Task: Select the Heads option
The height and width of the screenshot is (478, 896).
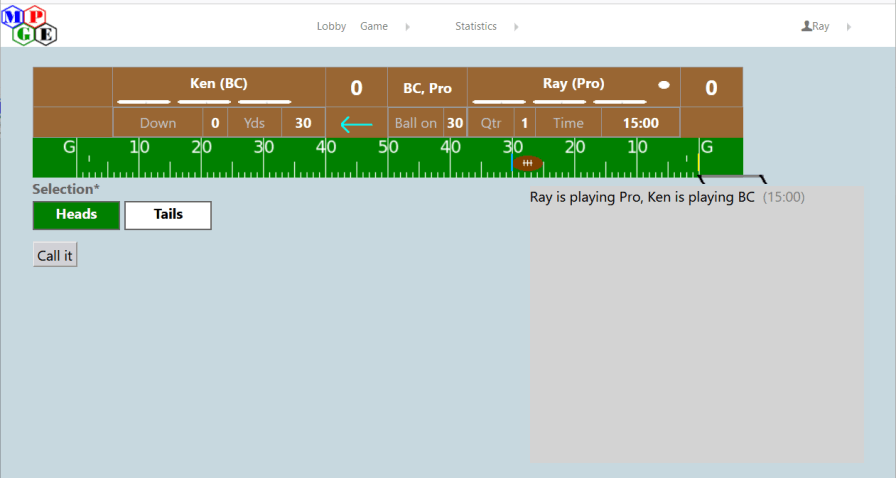Action: tap(77, 215)
